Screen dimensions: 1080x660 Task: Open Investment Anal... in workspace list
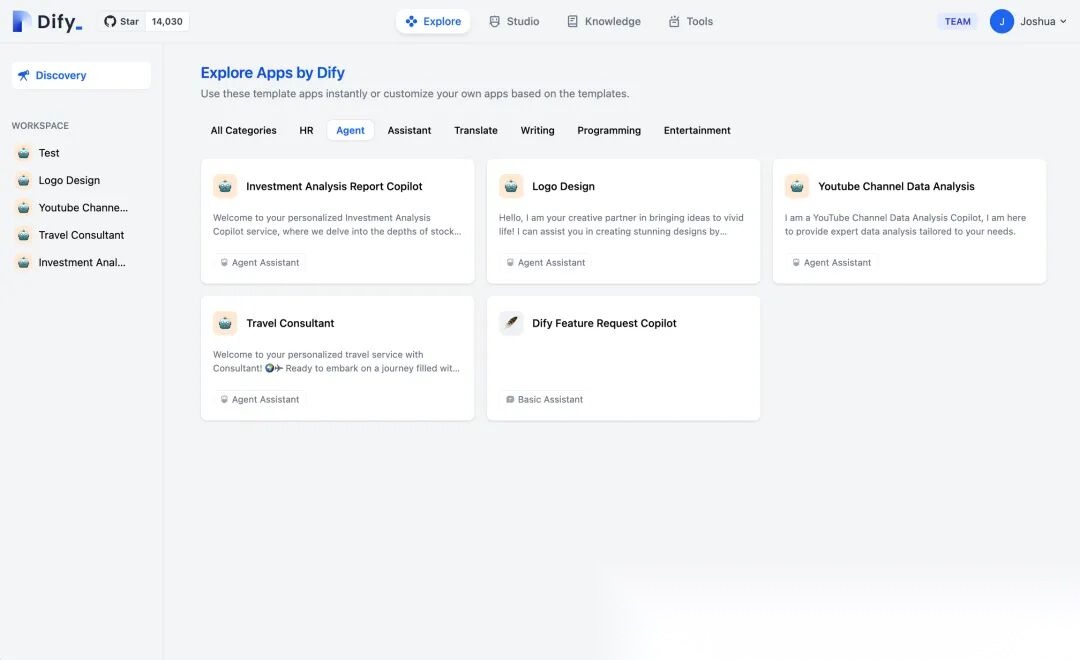(82, 262)
